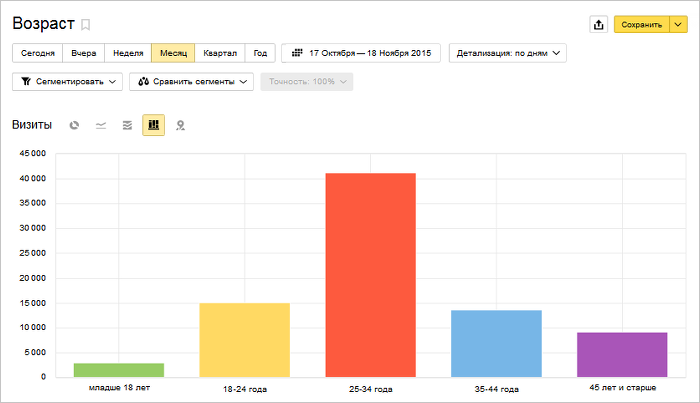Open the date range calendar picker
The image size is (700, 403).
pyautogui.click(x=361, y=53)
